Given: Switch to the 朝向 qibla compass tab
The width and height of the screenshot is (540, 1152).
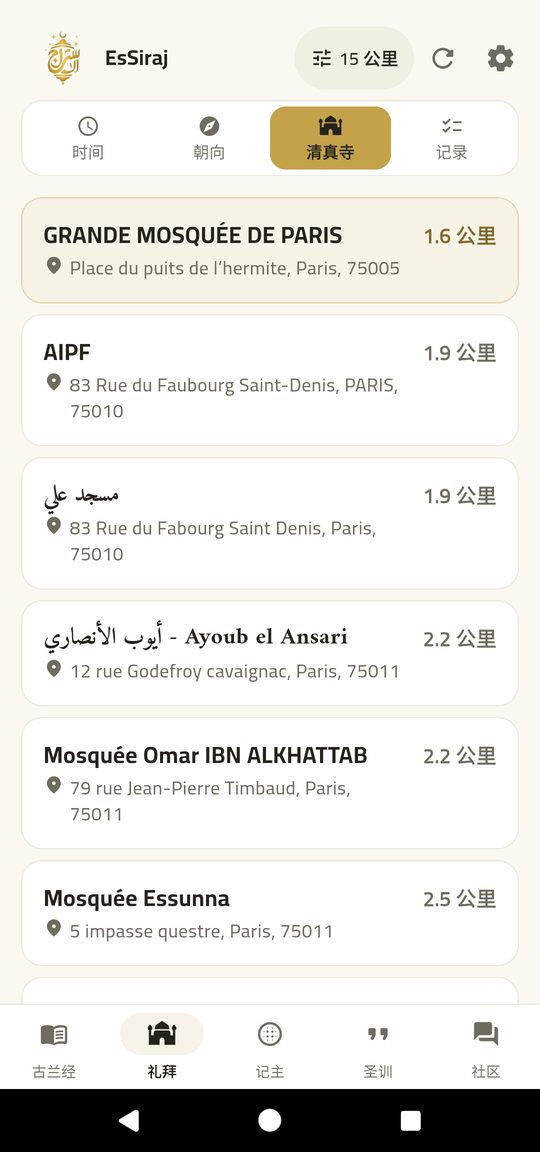Looking at the screenshot, I should (209, 138).
